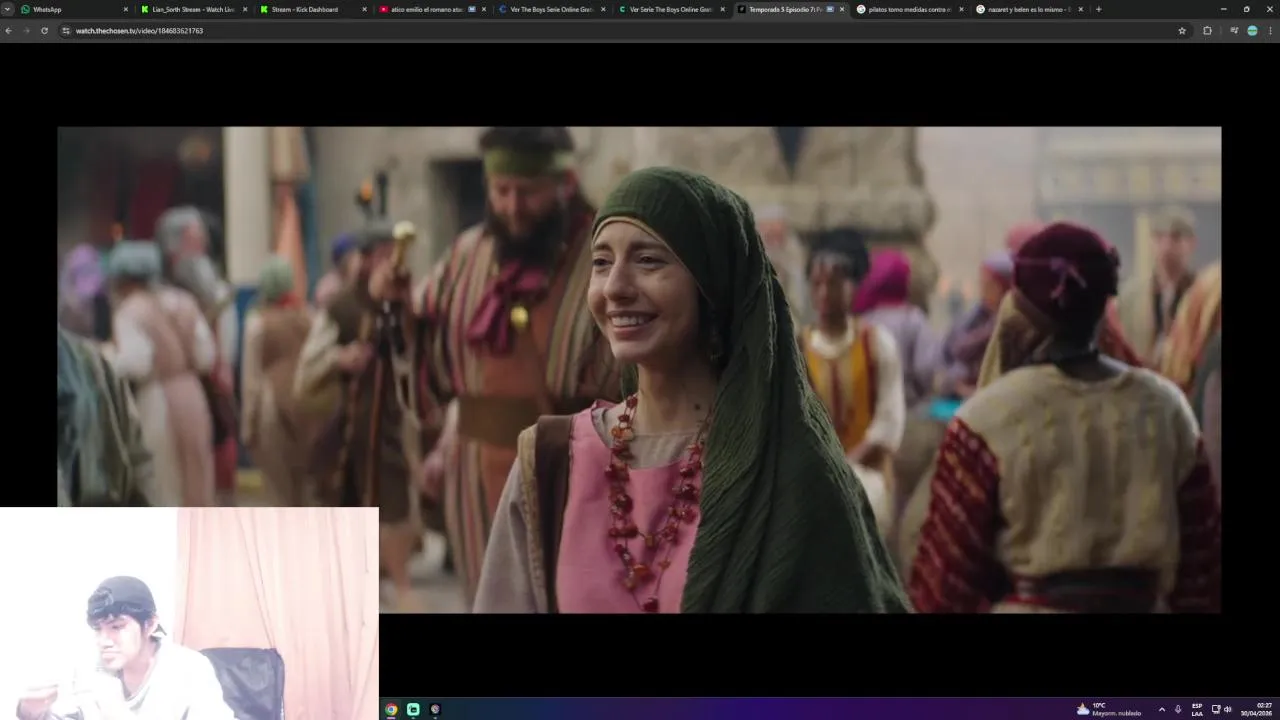Open the Chrome profile avatar
Screen dimensions: 1280x720
tap(1252, 31)
